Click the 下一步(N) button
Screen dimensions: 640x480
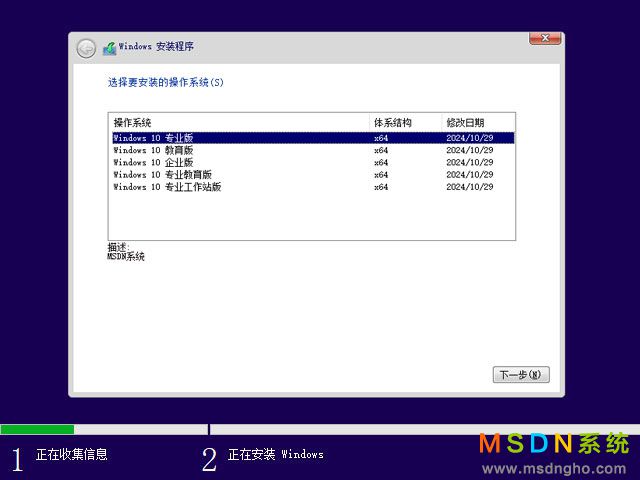[521, 374]
